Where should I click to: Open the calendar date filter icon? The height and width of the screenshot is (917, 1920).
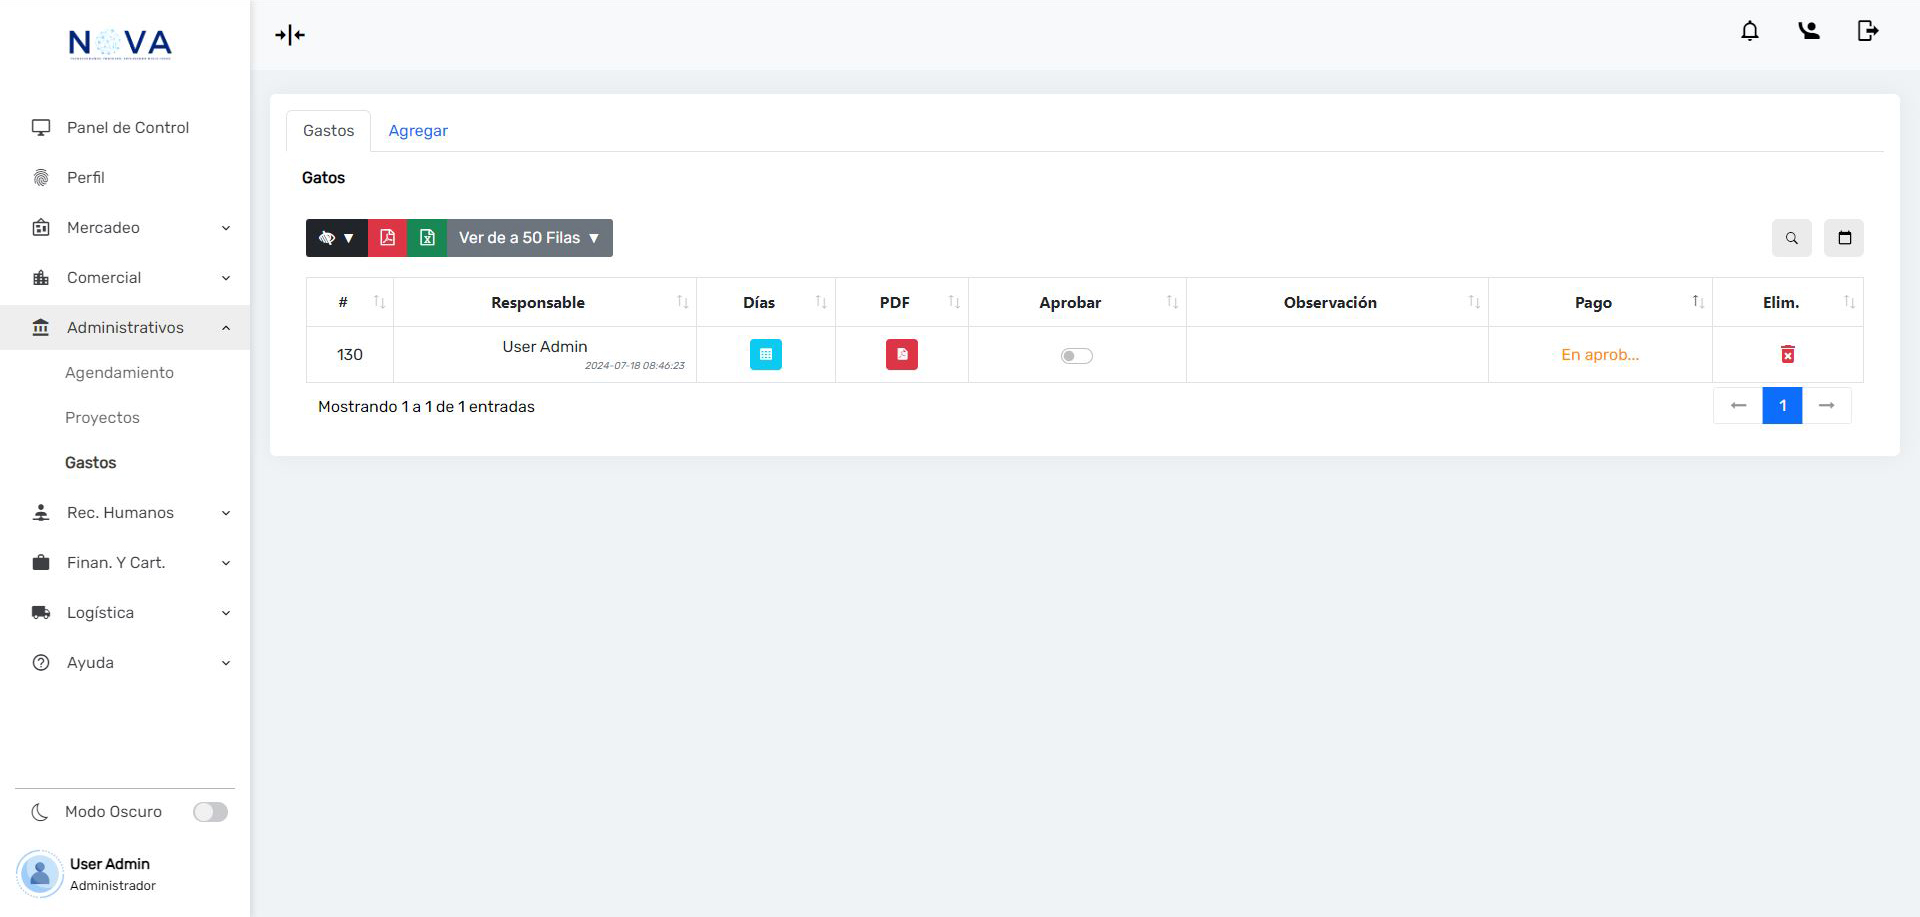click(1844, 238)
